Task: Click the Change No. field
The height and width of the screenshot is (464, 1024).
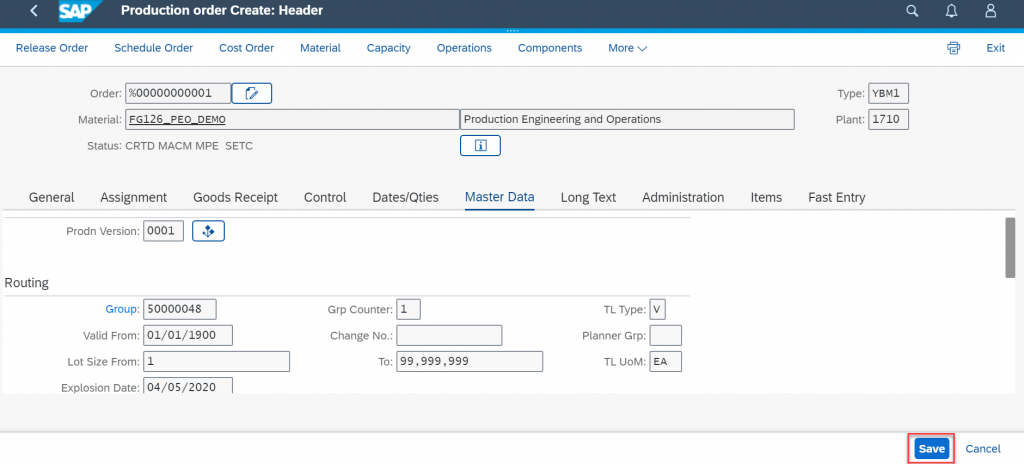Action: click(x=449, y=335)
